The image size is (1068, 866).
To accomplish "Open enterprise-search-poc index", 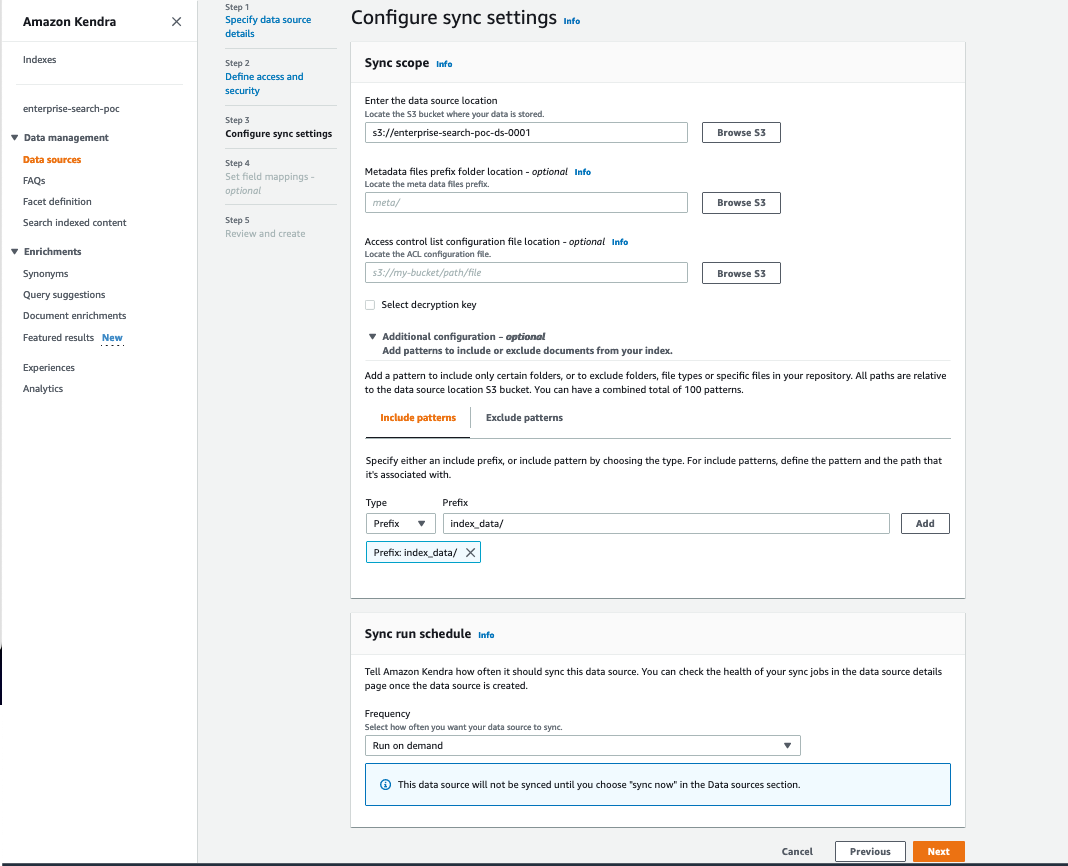I will coord(71,109).
